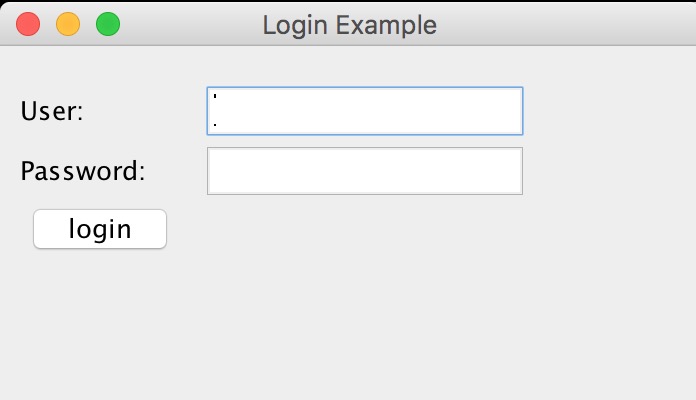Click the "User:" label
Viewport: 696px width, 400px height.
(x=52, y=111)
